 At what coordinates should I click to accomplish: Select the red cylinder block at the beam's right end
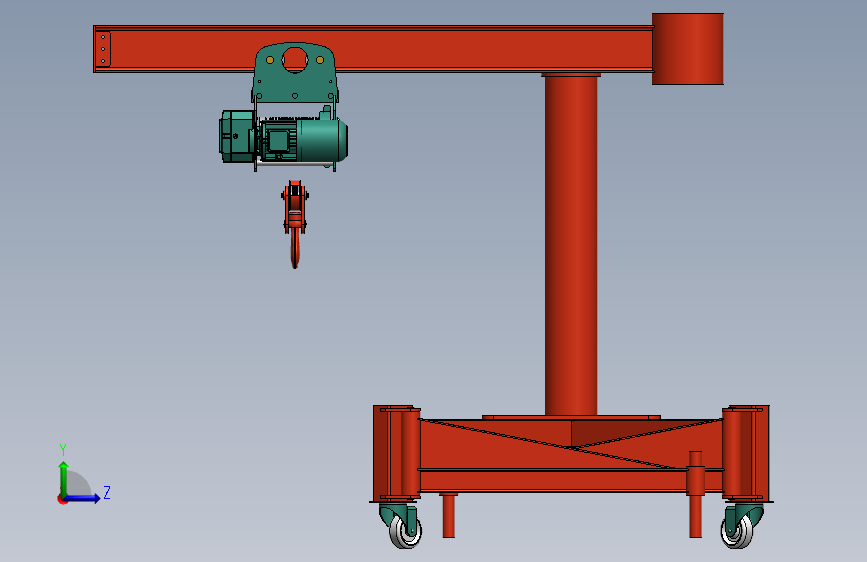[x=687, y=49]
